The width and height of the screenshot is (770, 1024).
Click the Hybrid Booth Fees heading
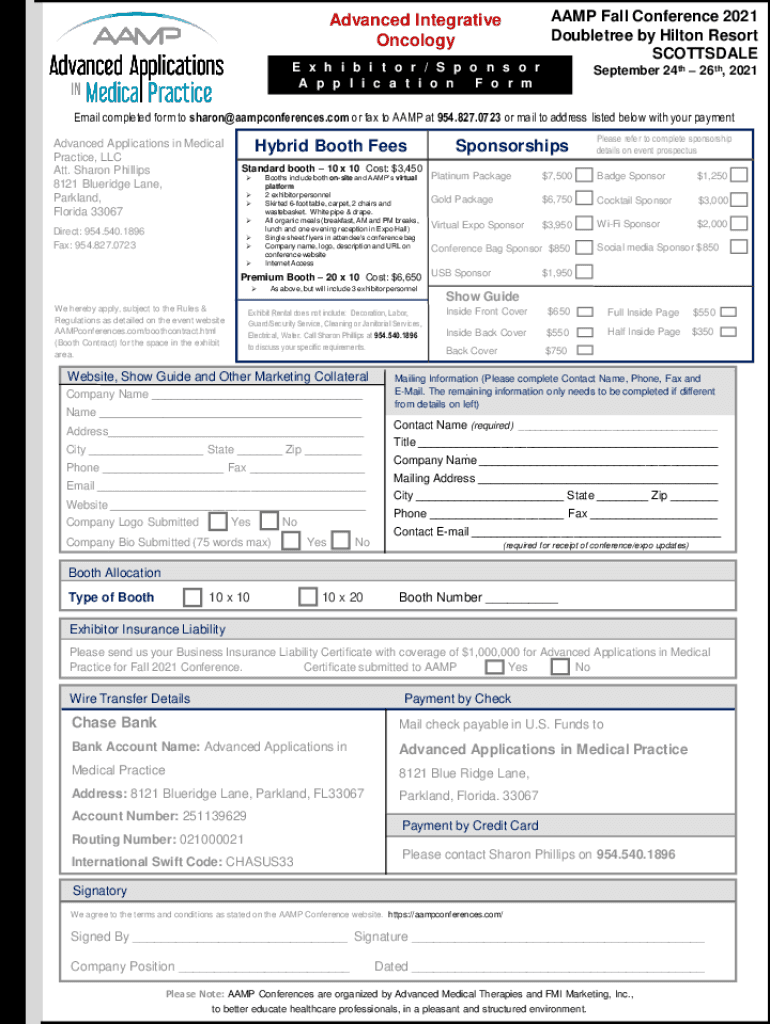[331, 146]
